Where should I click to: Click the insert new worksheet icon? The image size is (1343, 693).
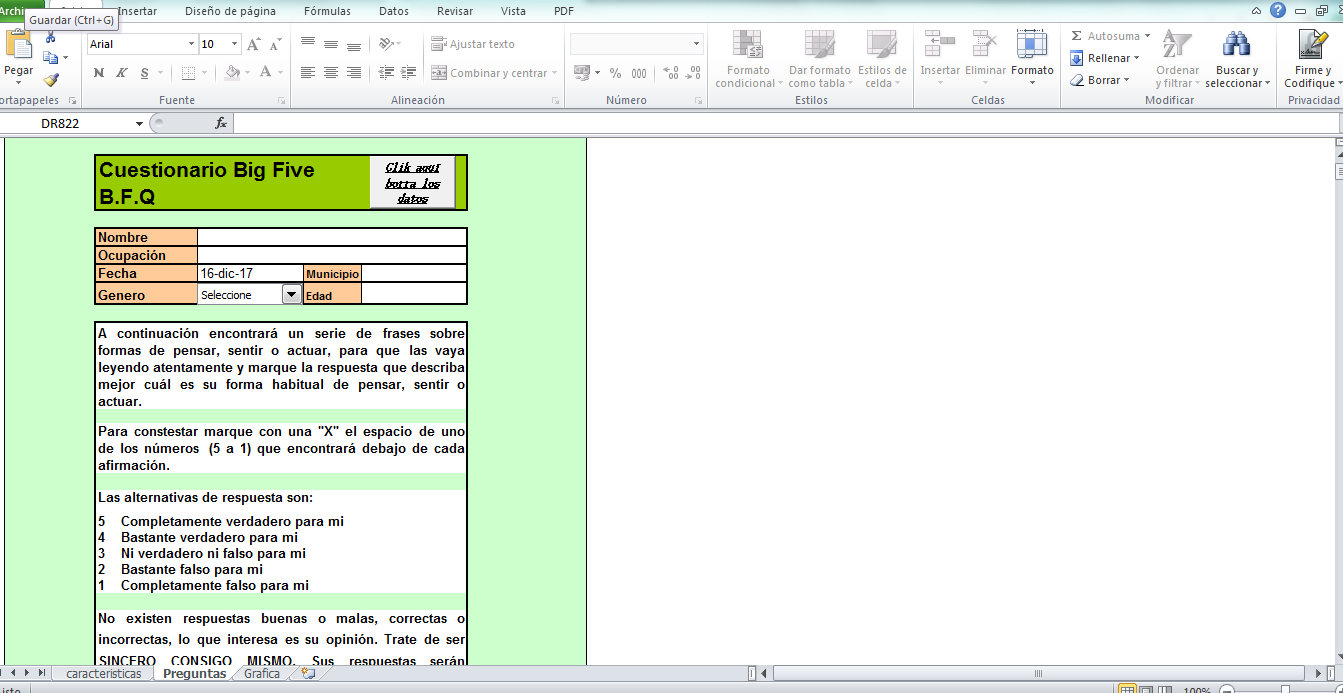(x=308, y=674)
